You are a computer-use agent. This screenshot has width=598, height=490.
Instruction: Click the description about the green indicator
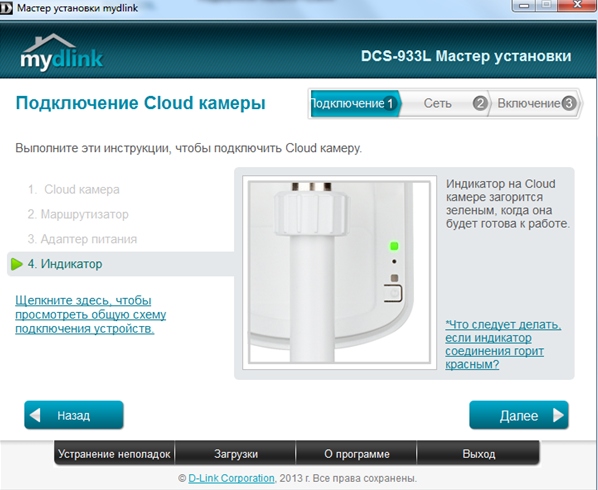(x=508, y=204)
